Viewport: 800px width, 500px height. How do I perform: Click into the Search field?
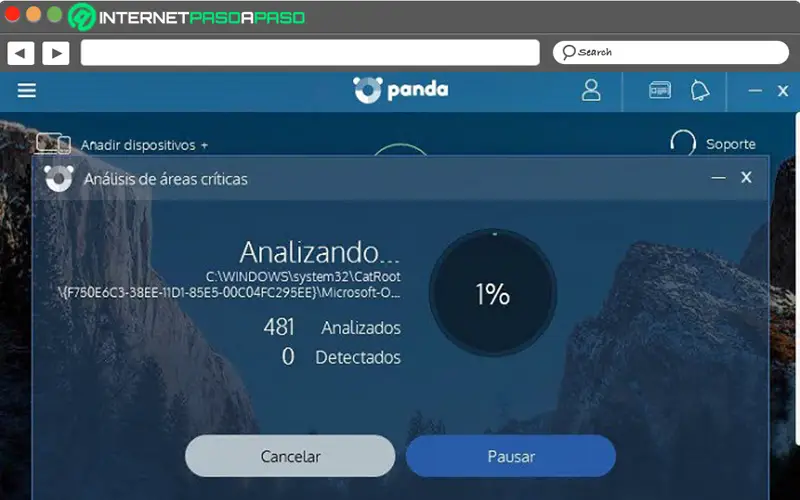(670, 53)
